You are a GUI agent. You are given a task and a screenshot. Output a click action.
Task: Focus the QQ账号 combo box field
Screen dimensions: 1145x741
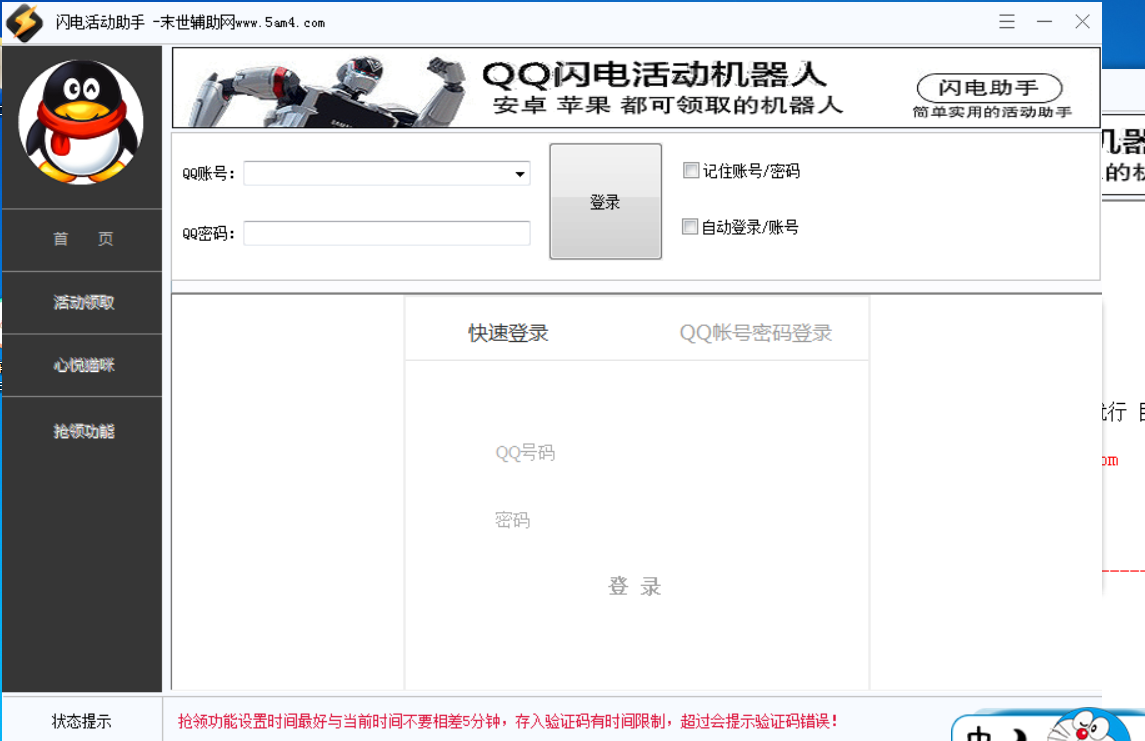click(386, 174)
